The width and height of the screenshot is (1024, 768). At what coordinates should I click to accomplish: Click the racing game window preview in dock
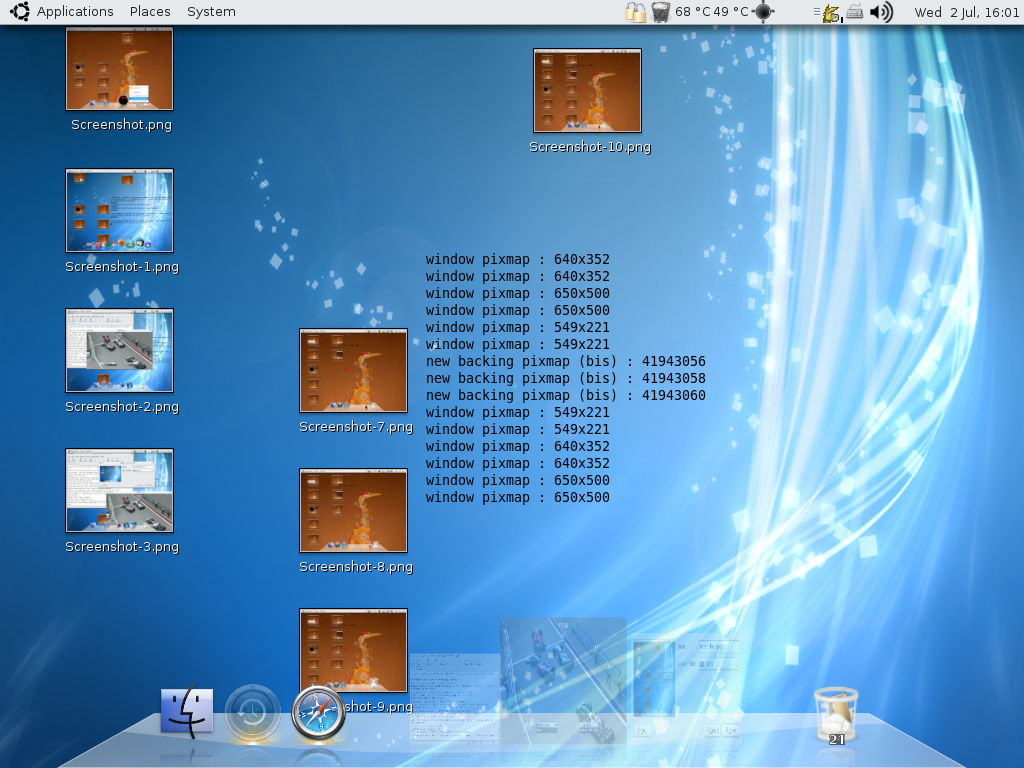point(563,681)
